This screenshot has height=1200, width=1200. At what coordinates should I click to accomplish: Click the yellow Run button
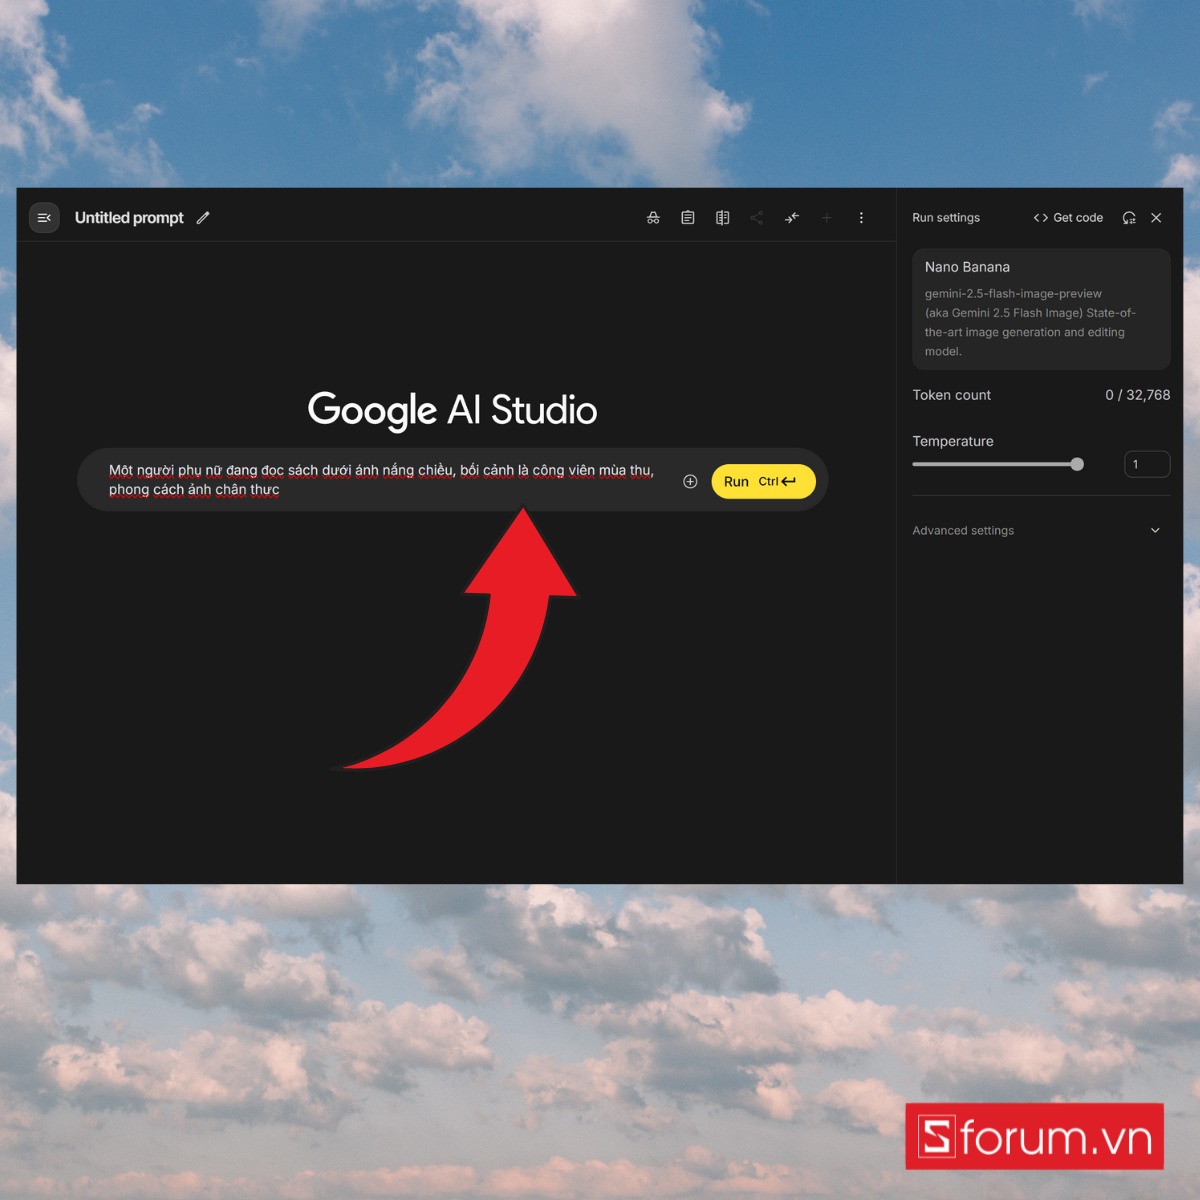pos(762,481)
